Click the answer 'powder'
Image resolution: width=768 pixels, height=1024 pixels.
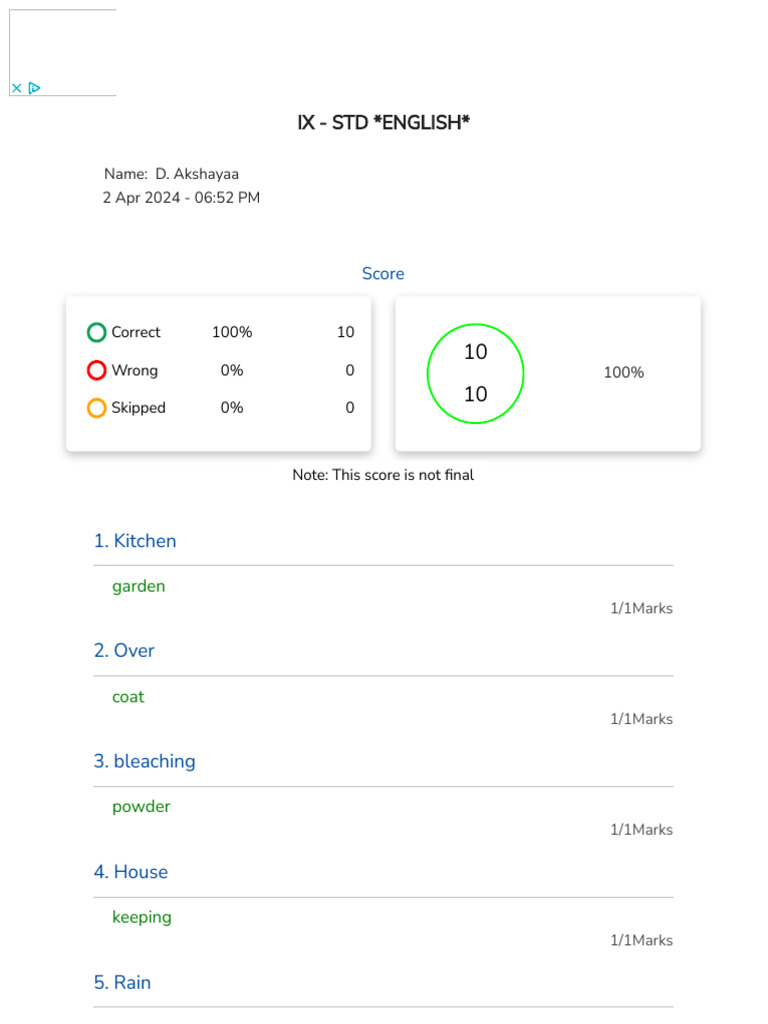[141, 807]
